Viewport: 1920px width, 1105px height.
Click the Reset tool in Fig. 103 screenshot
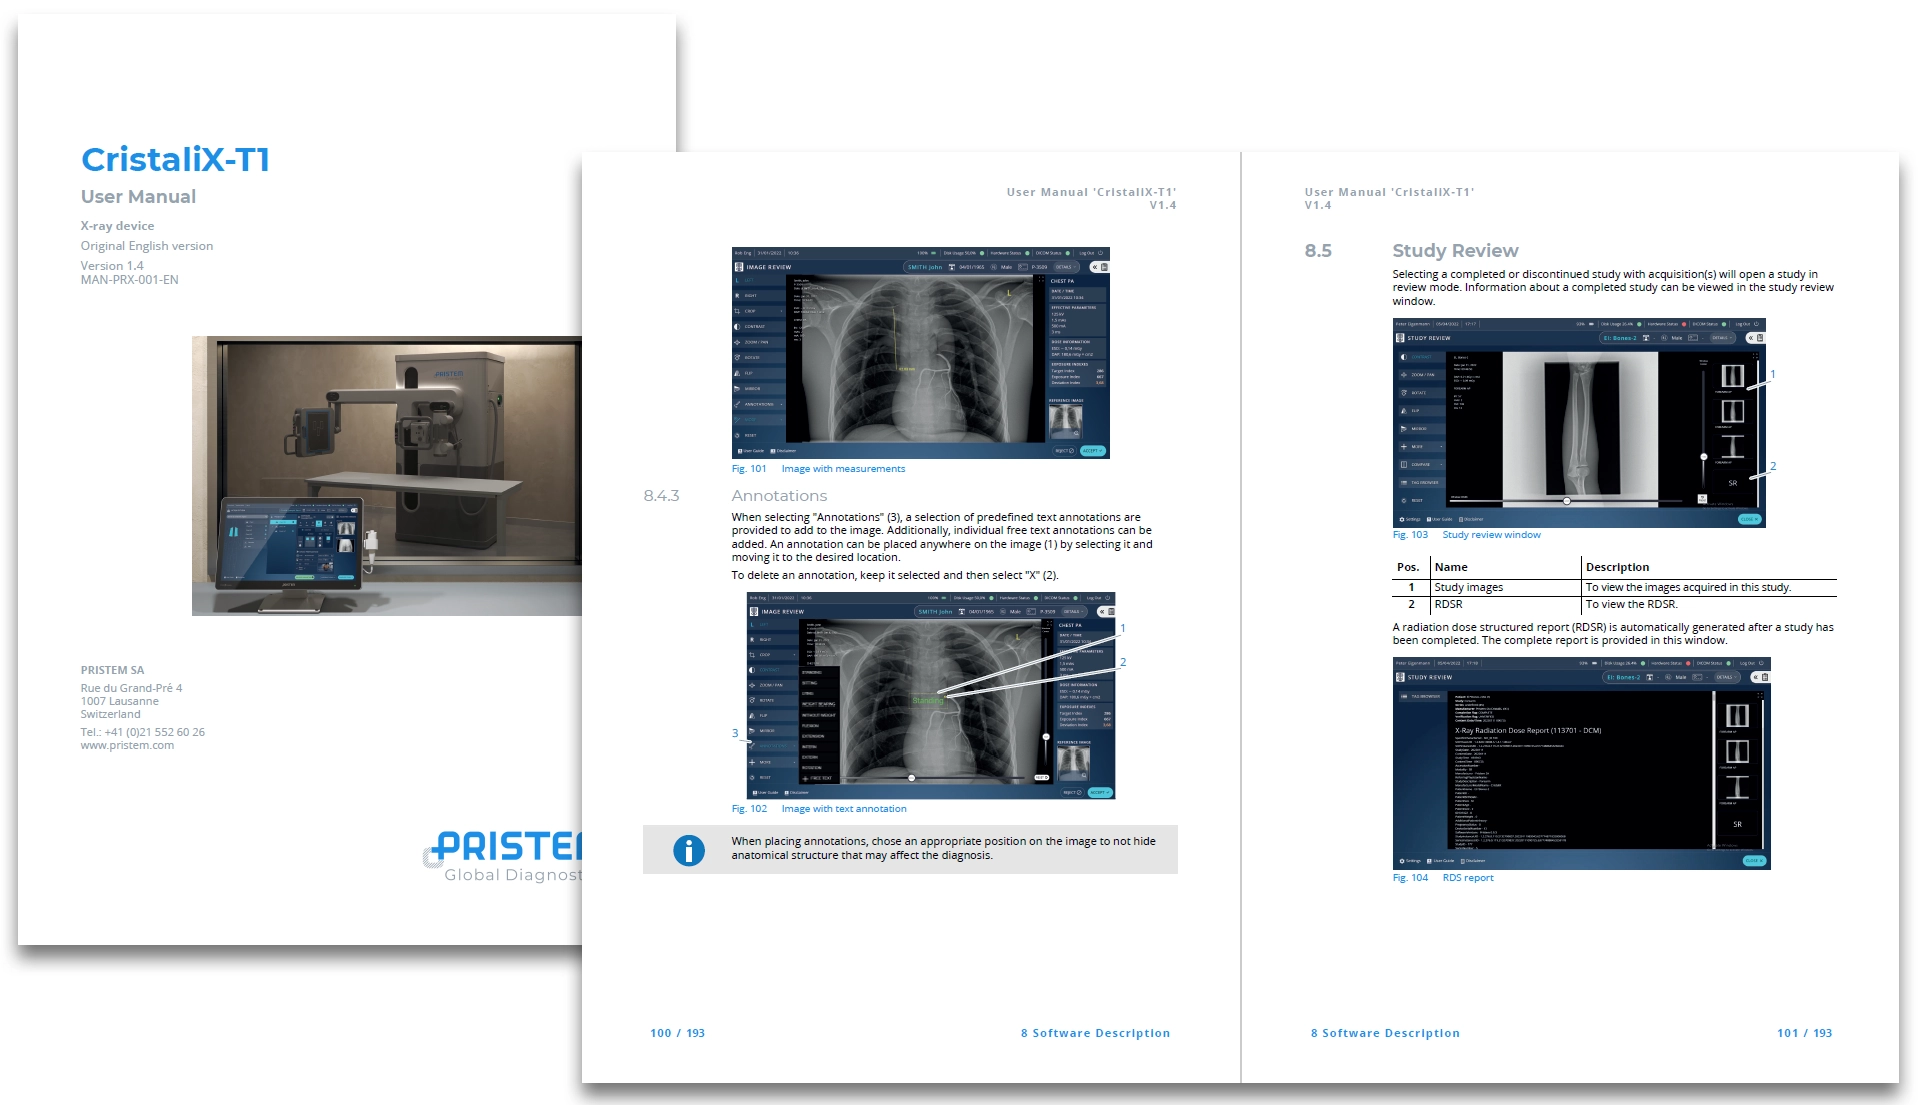[x=1420, y=501]
